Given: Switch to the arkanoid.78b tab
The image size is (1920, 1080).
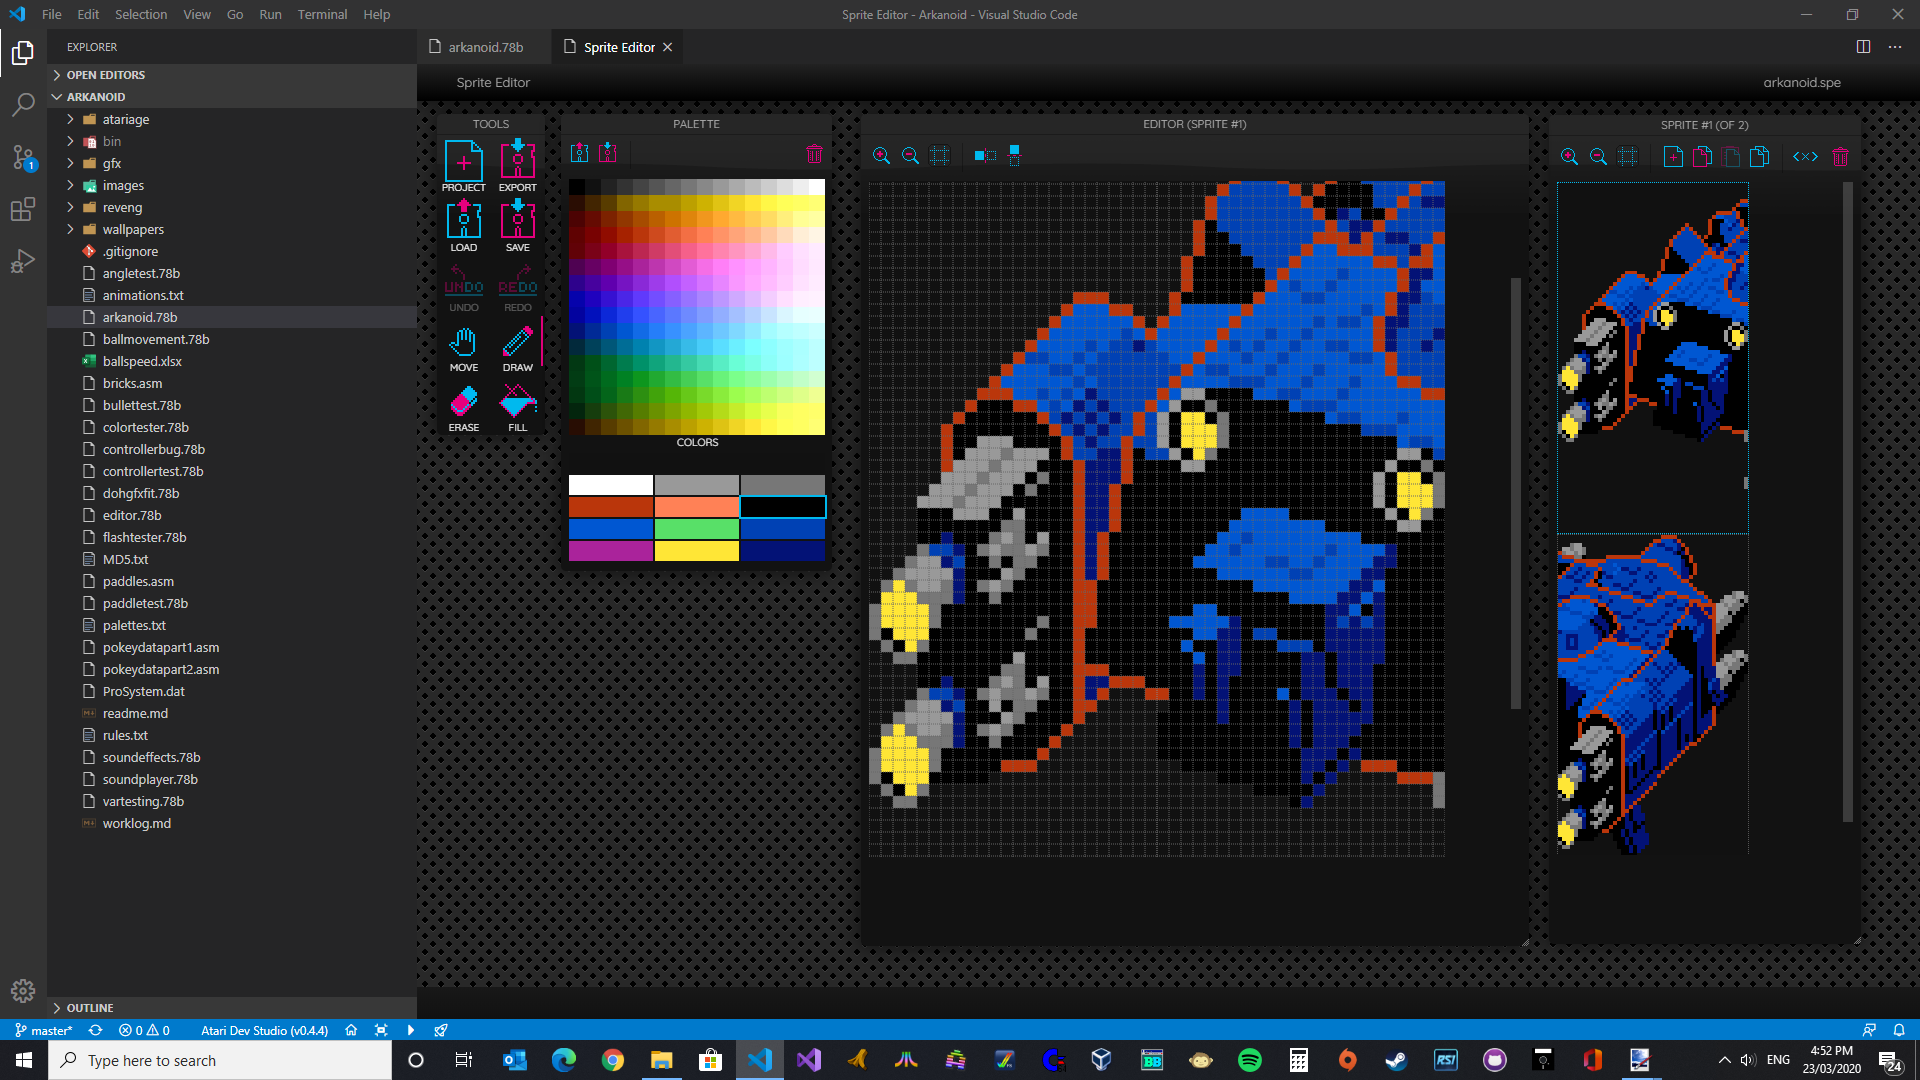Looking at the screenshot, I should coord(485,47).
